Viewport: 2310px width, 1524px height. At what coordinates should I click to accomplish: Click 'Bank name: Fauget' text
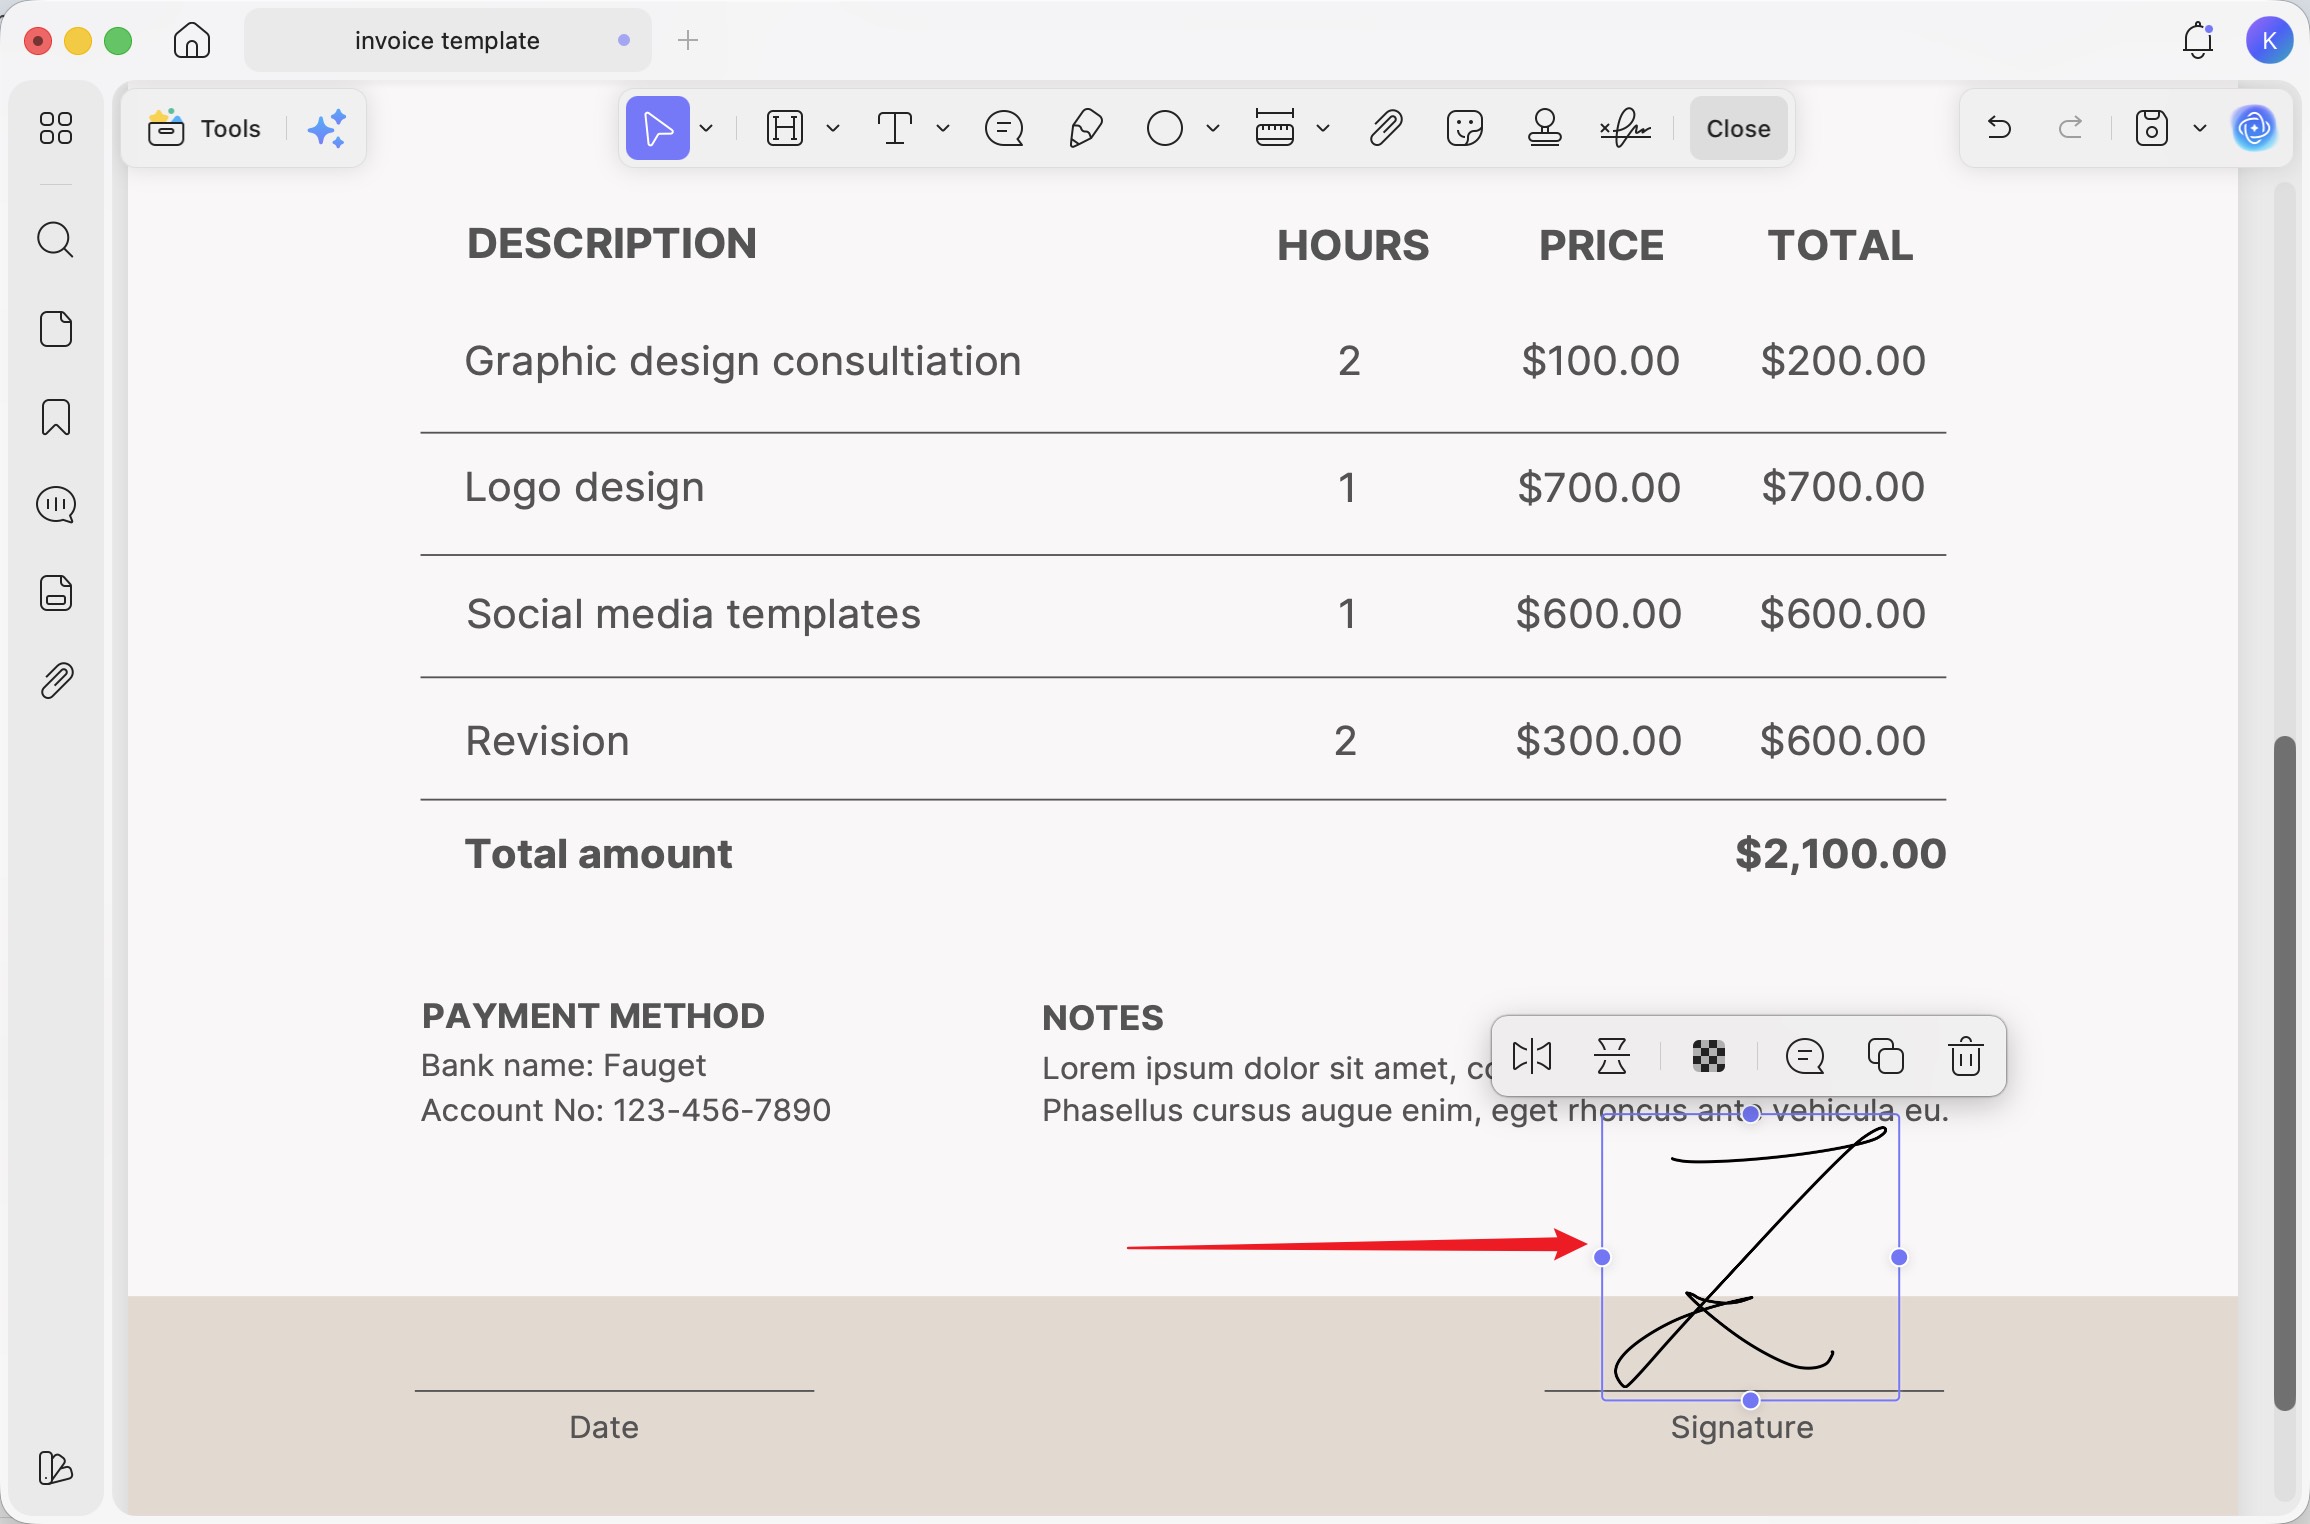coord(563,1065)
